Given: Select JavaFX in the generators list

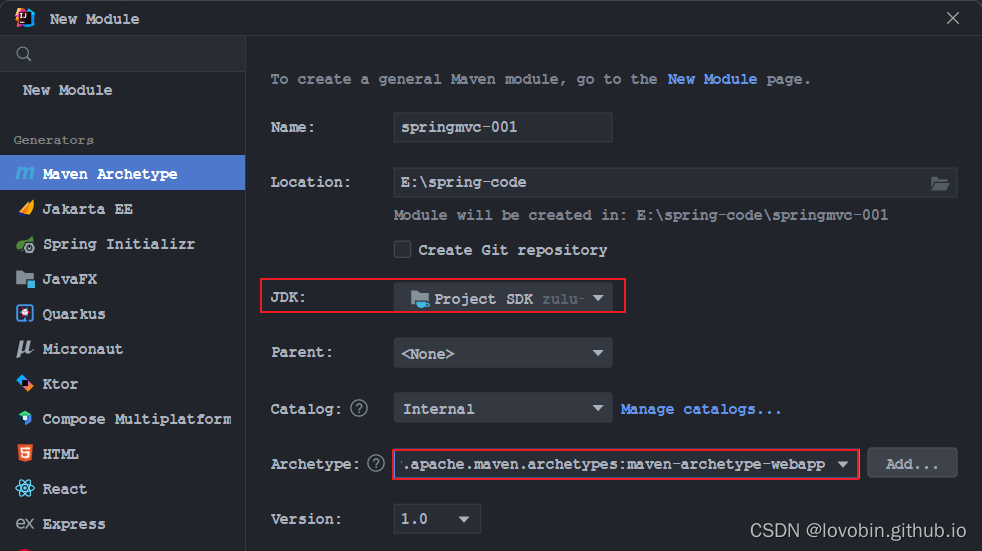Looking at the screenshot, I should coord(122,279).
